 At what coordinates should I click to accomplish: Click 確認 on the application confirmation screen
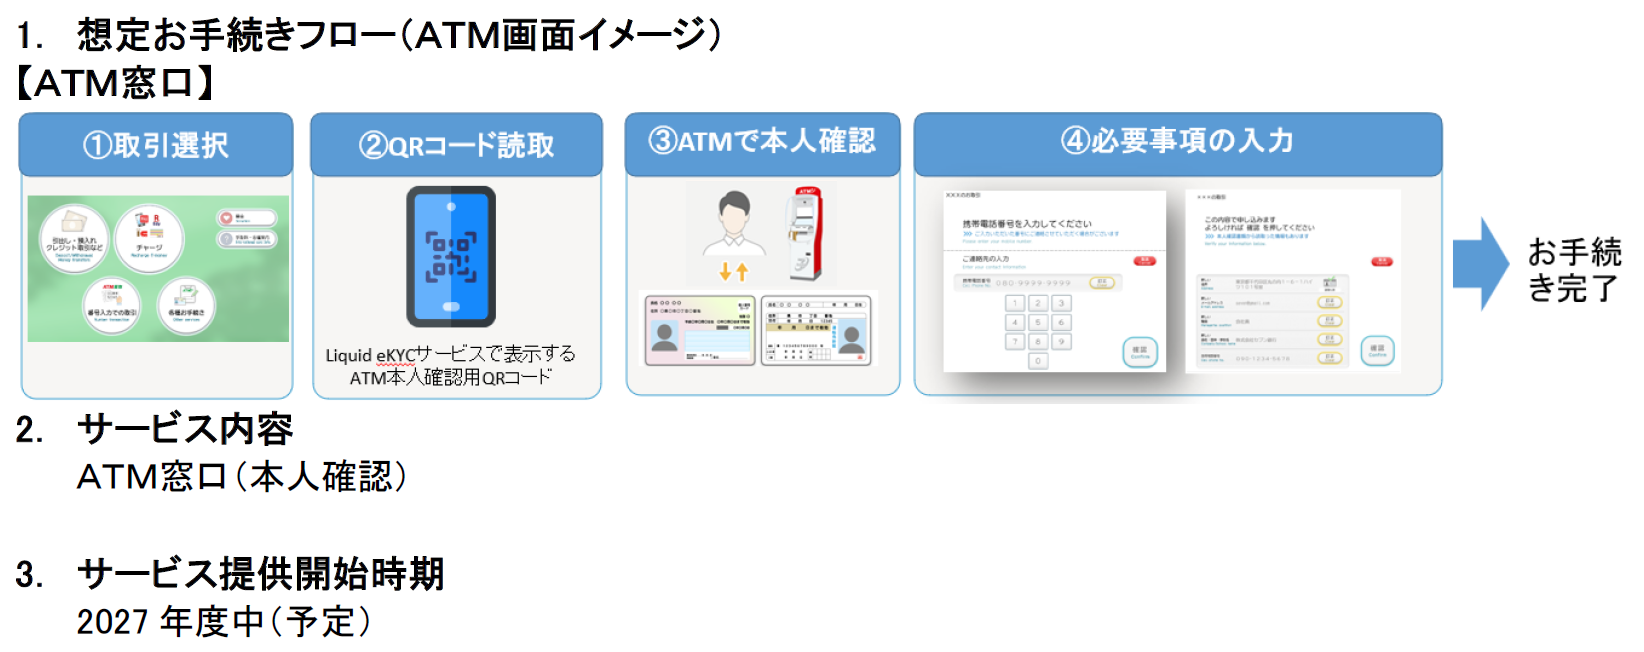click(1378, 351)
